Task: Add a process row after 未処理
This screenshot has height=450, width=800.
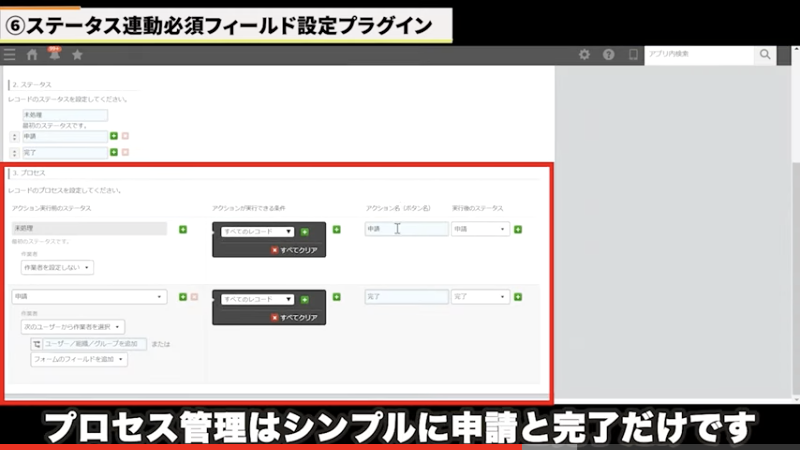Action: [x=183, y=229]
